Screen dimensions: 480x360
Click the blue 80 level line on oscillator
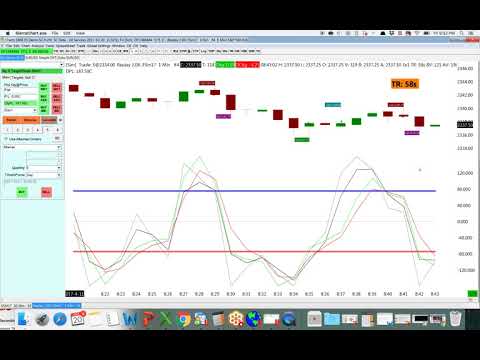[x=254, y=191]
